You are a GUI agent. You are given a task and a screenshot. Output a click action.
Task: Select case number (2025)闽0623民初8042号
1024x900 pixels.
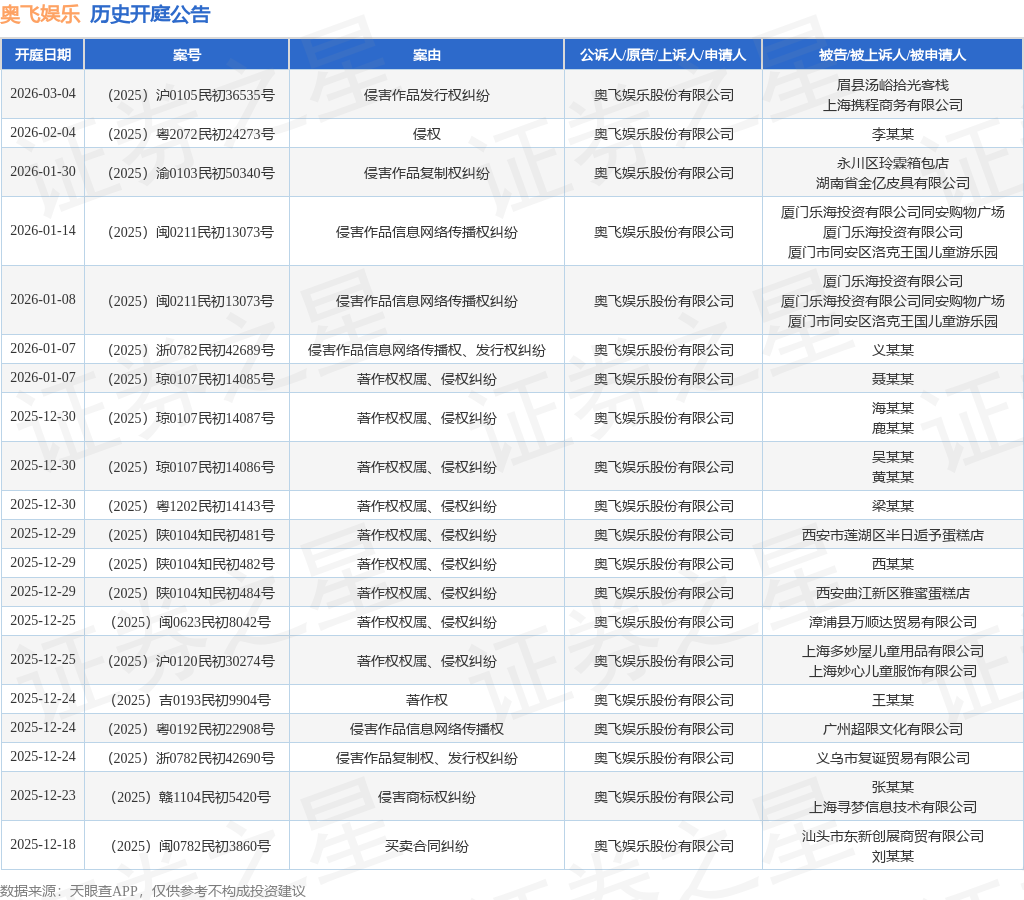pyautogui.click(x=191, y=622)
